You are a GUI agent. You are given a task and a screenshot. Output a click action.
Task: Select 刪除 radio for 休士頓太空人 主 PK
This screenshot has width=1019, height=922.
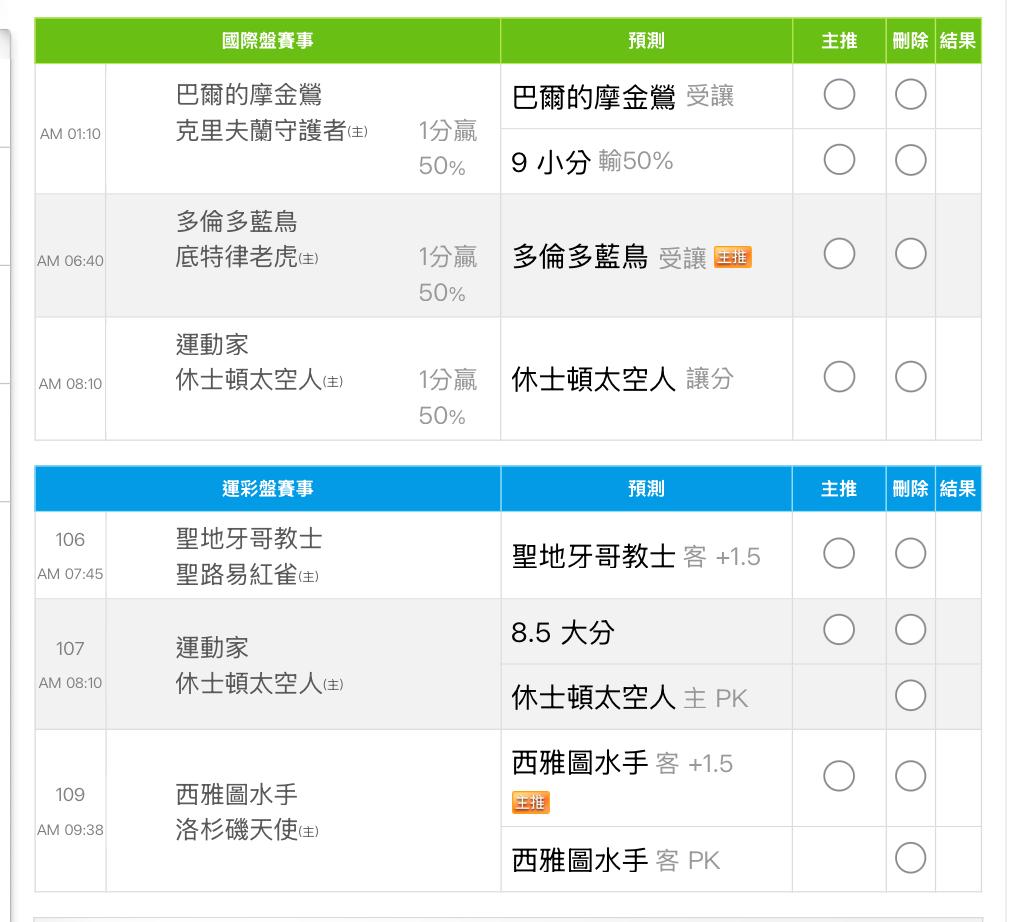tap(910, 696)
